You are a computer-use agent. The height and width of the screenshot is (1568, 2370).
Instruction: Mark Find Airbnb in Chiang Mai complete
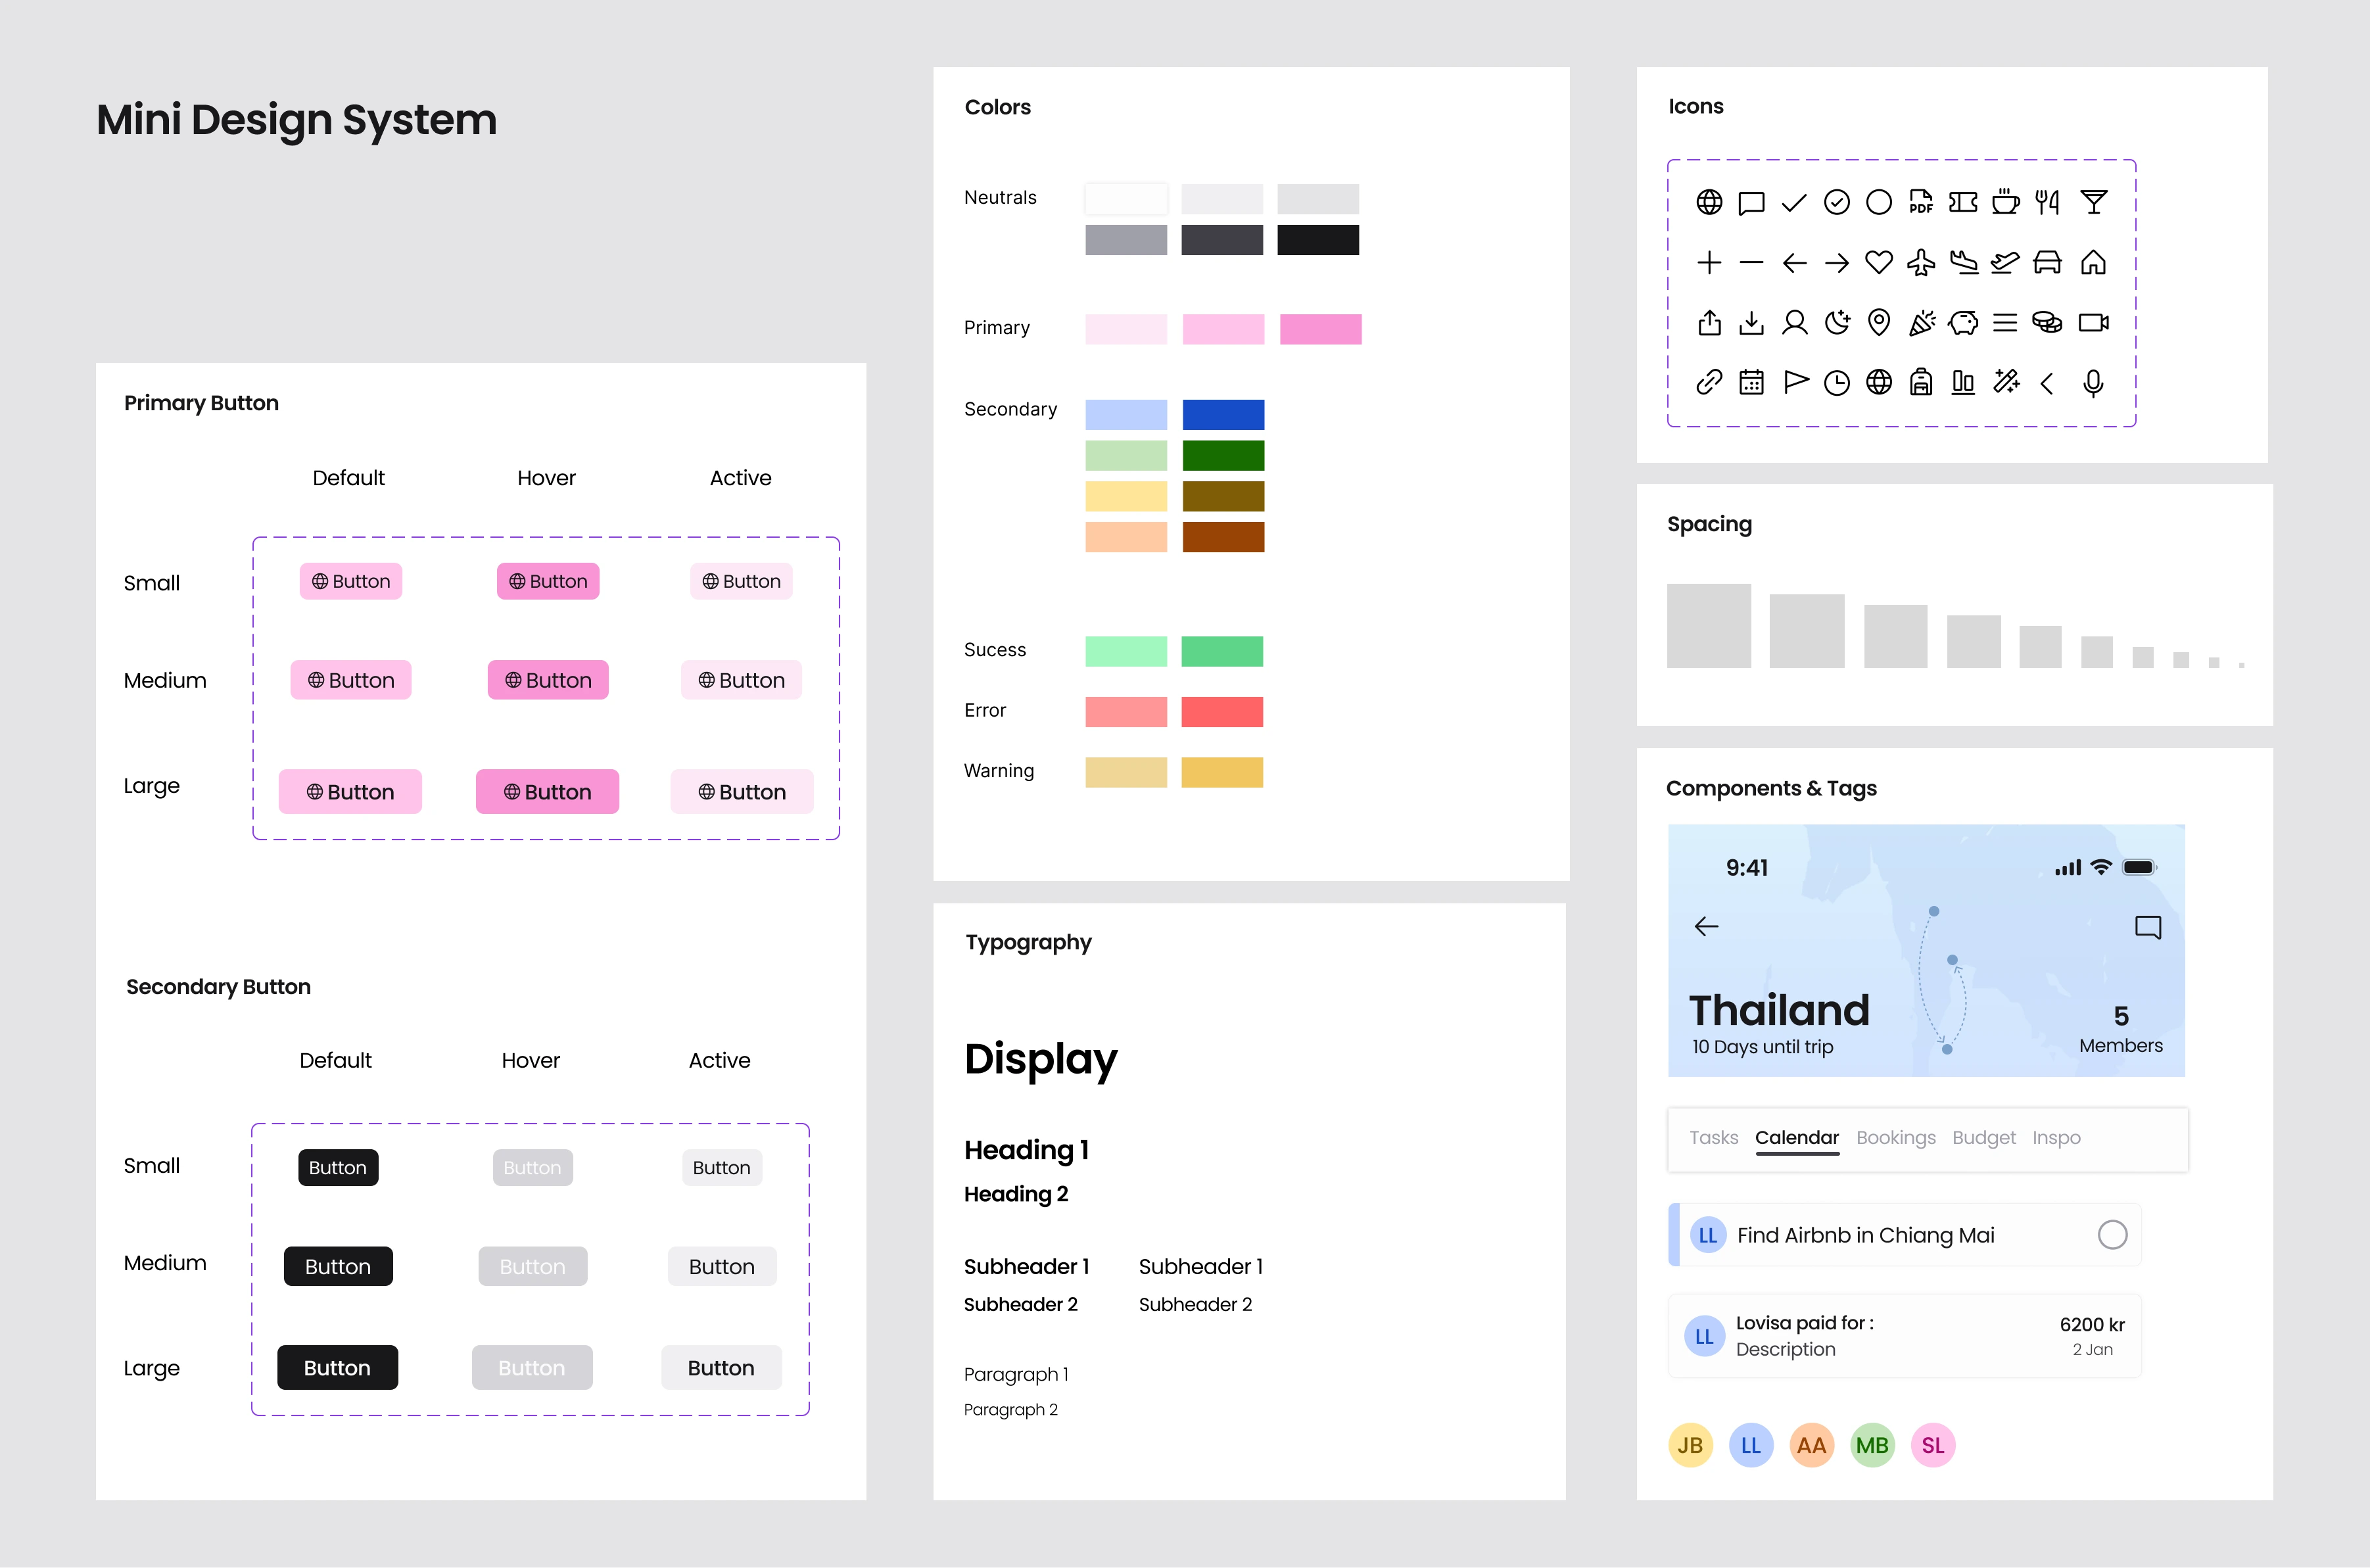coord(2111,1235)
